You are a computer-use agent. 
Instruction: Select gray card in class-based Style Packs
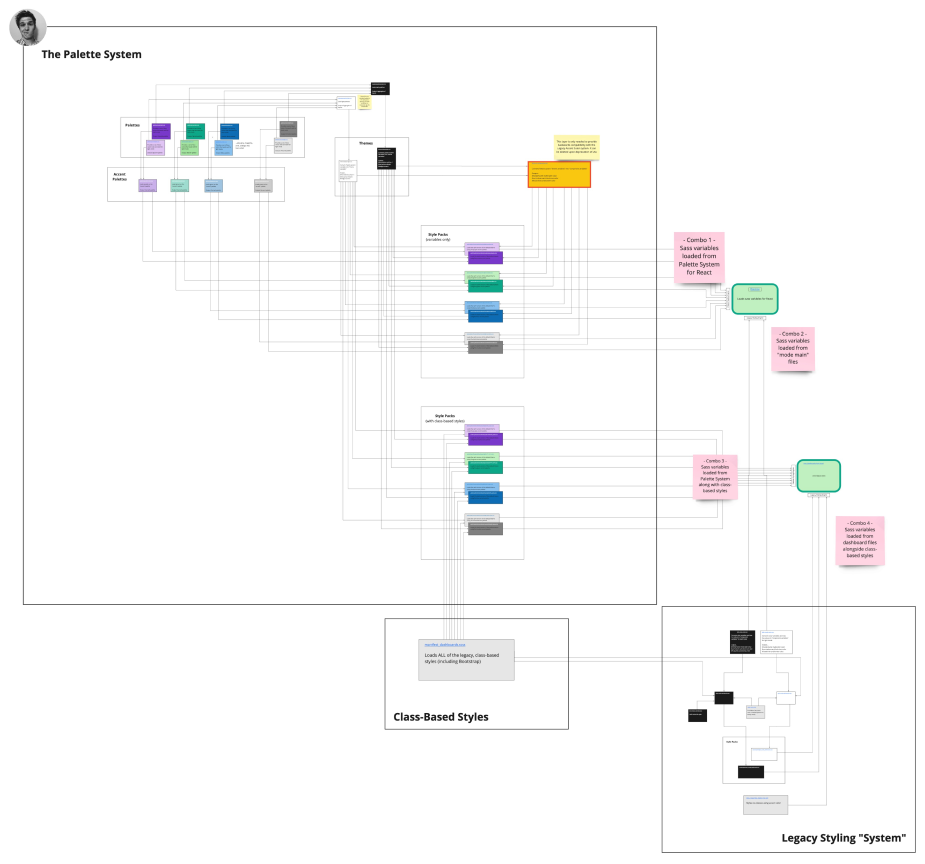tap(485, 528)
